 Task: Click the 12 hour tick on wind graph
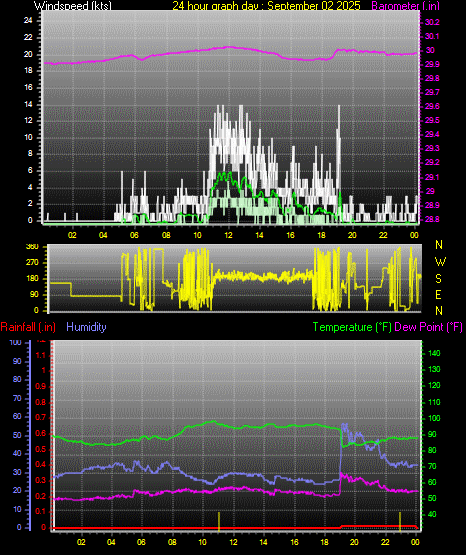pyautogui.click(x=229, y=235)
